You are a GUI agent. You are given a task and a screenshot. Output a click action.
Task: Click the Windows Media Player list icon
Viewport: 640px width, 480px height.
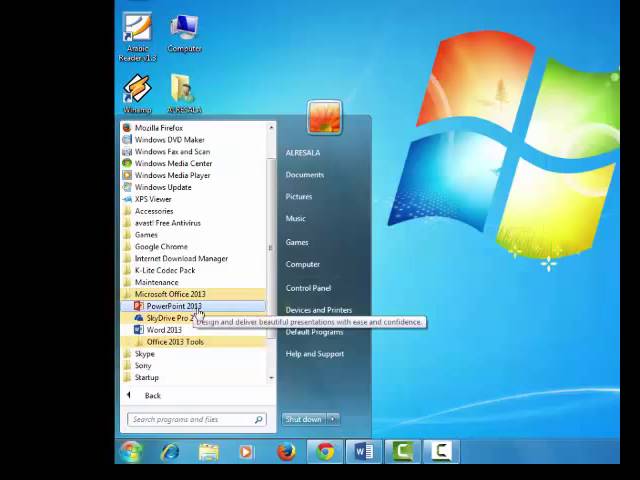click(x=127, y=175)
